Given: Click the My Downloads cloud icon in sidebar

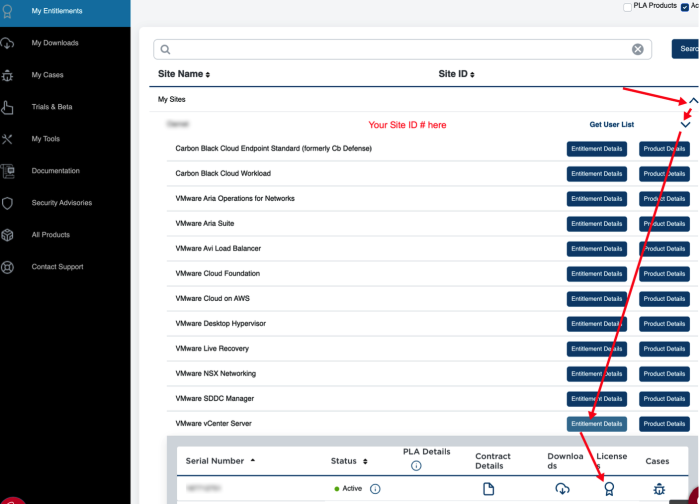Looking at the screenshot, I should 7,43.
